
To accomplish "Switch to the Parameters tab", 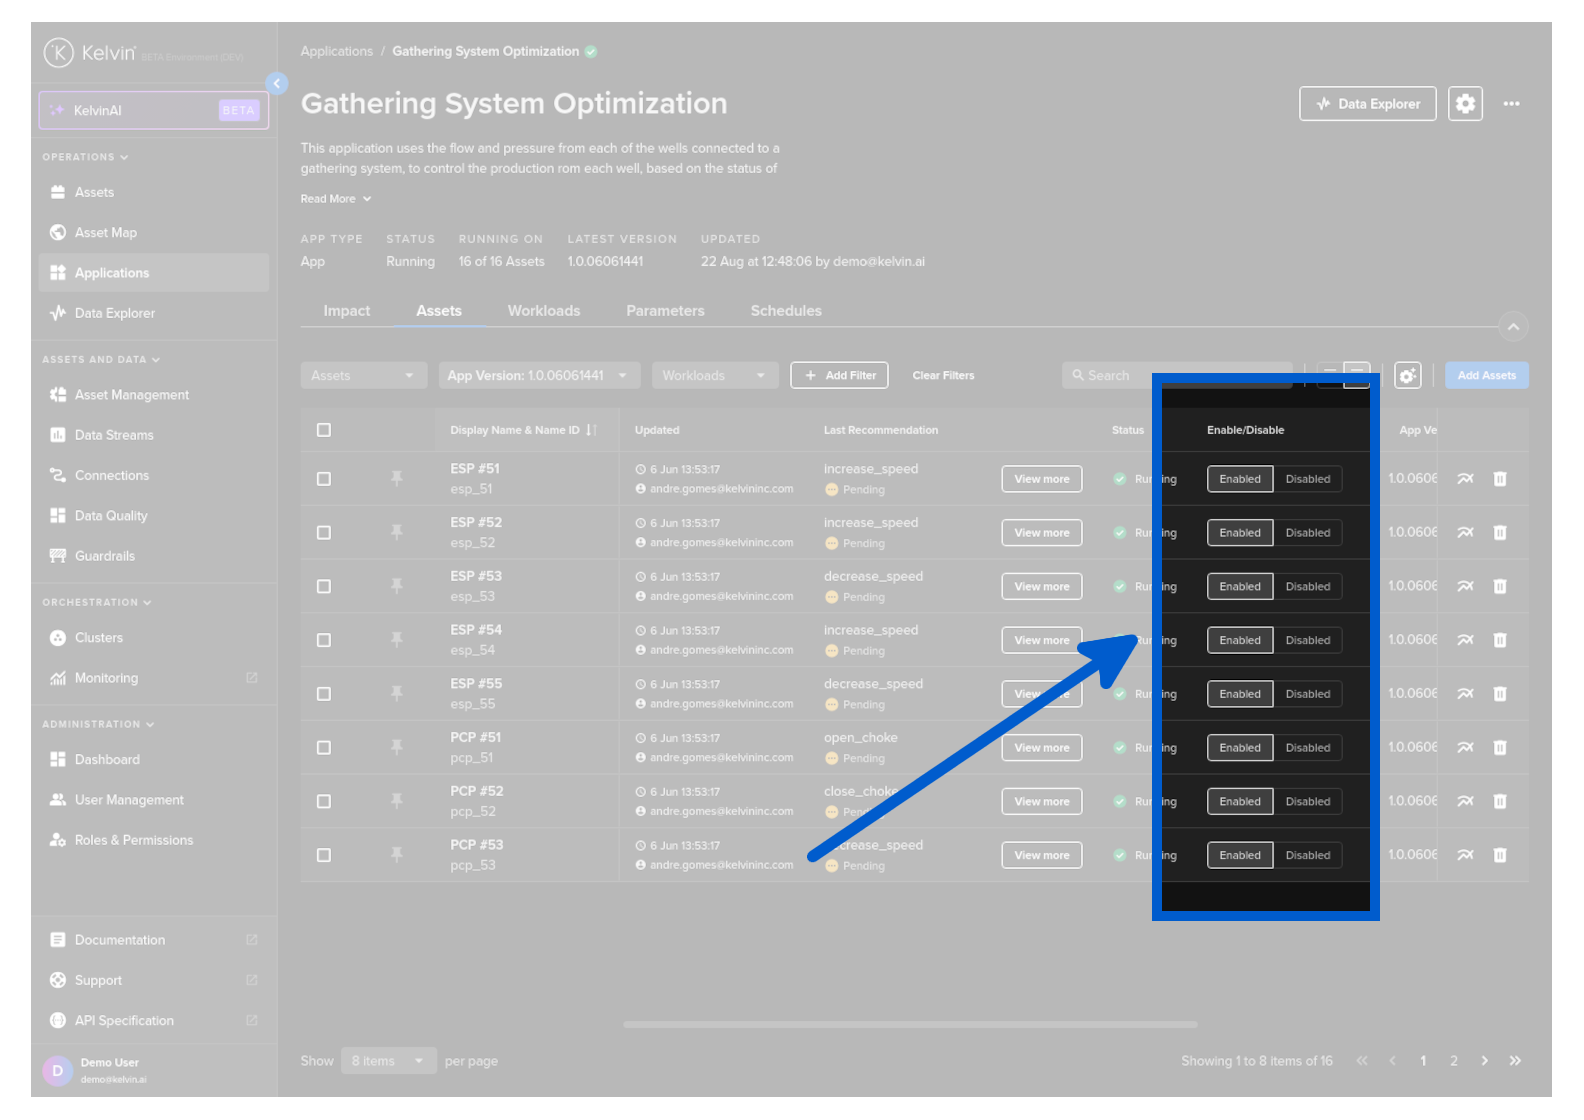I will pos(665,311).
